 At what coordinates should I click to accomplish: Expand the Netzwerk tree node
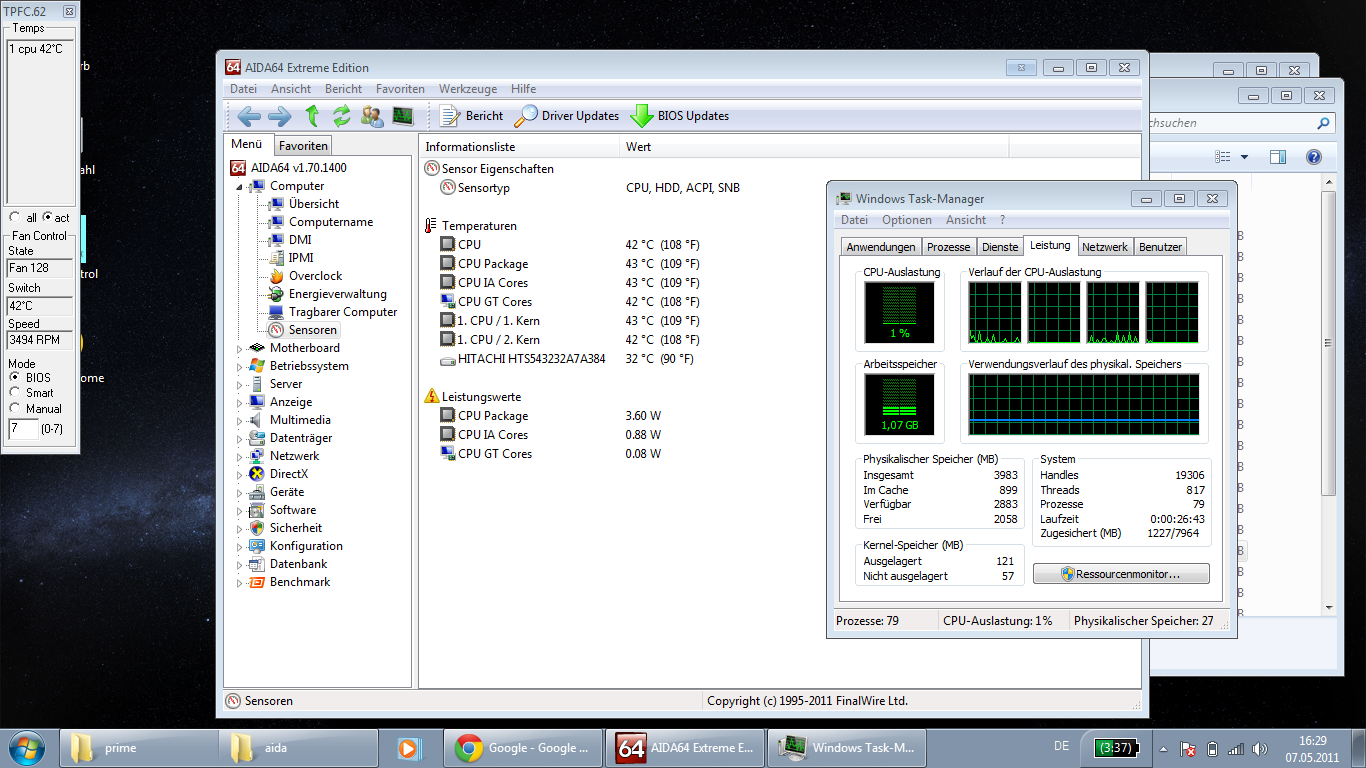pyautogui.click(x=240, y=456)
